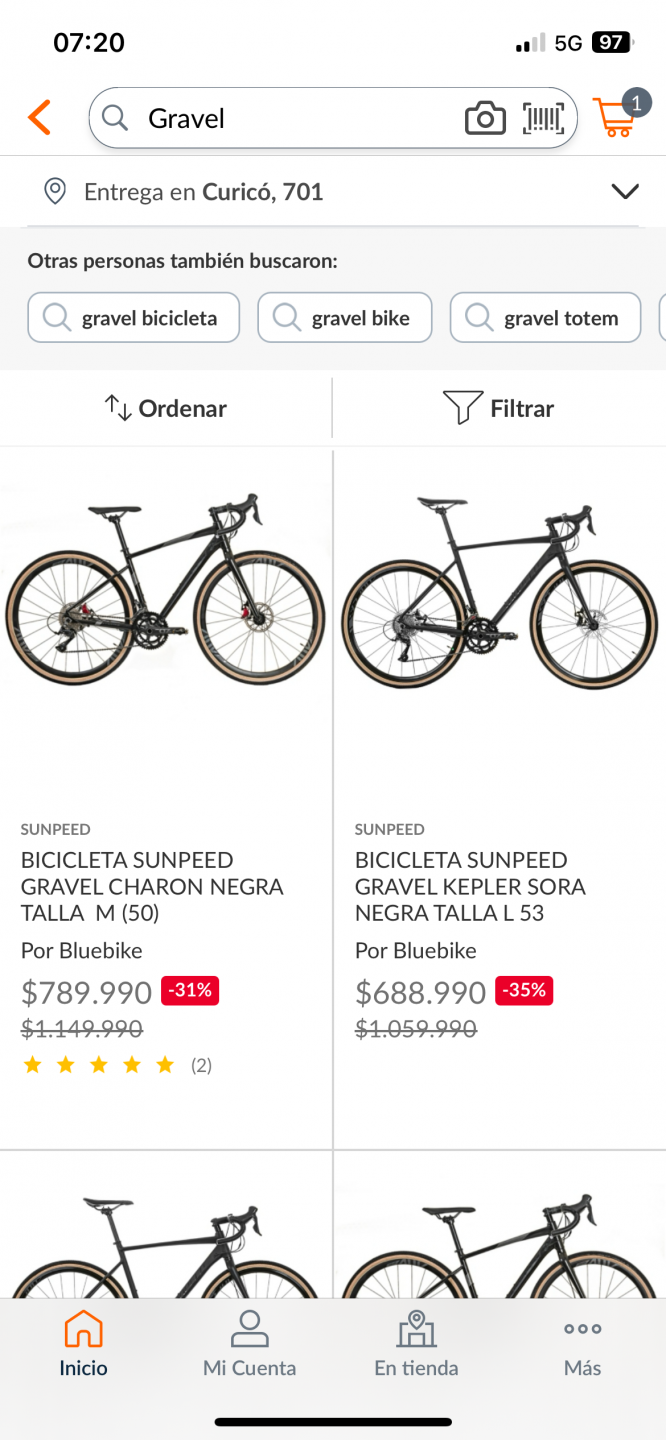Open the Sunpeed Gravel Kepler Sora image
The height and width of the screenshot is (1440, 666).
point(499,590)
